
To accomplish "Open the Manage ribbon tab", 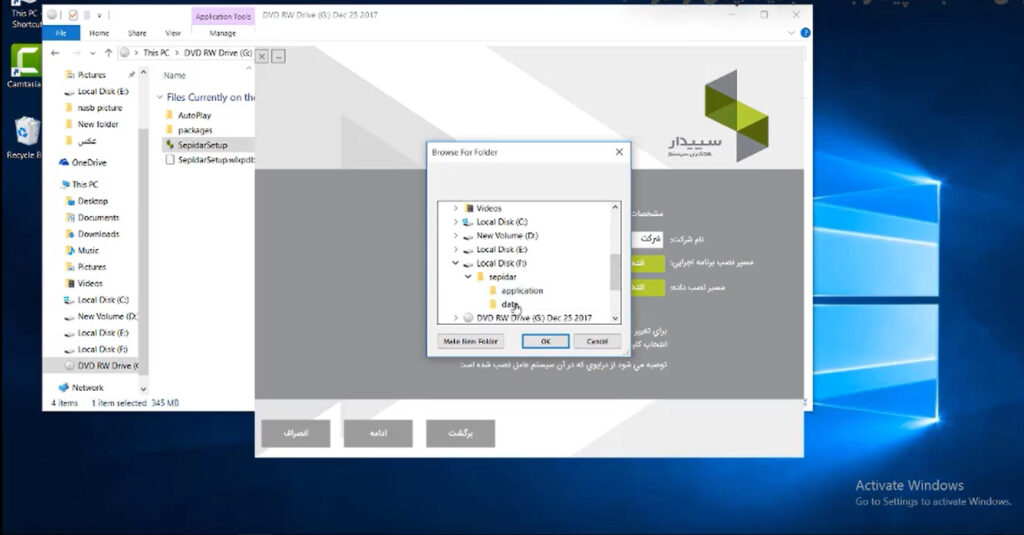I will pyautogui.click(x=223, y=33).
